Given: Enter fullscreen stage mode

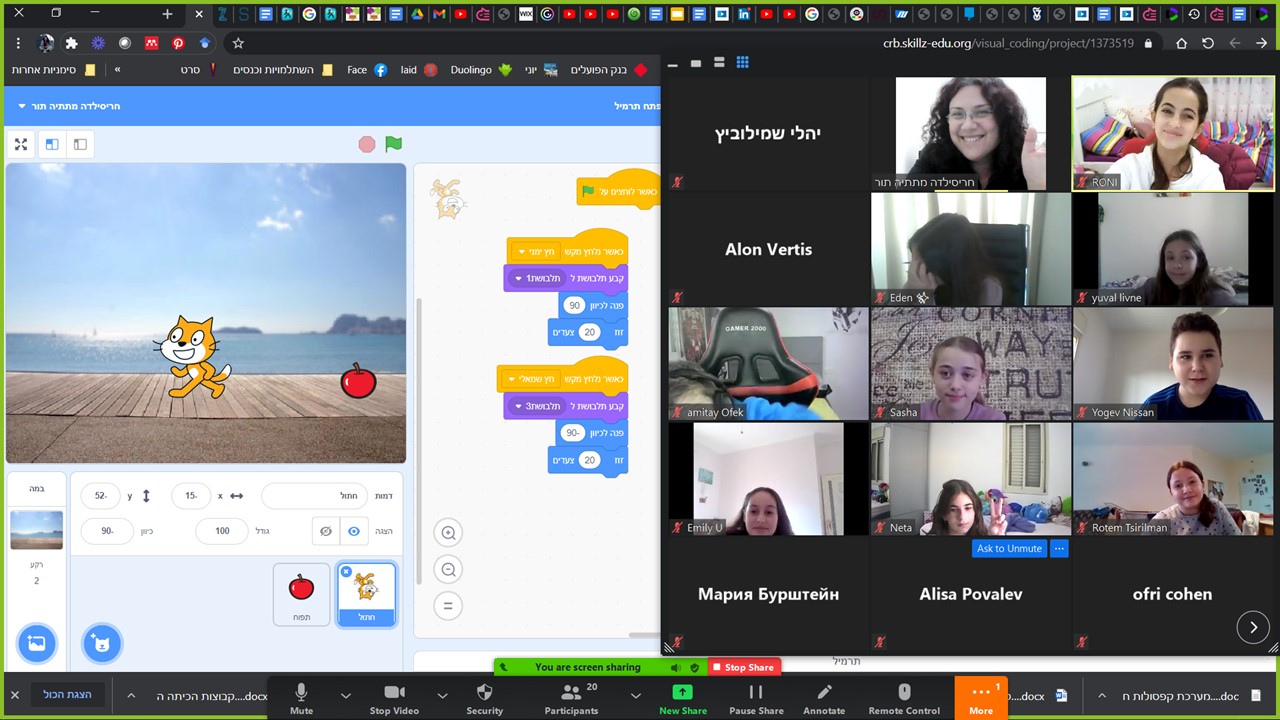Looking at the screenshot, I should point(21,144).
